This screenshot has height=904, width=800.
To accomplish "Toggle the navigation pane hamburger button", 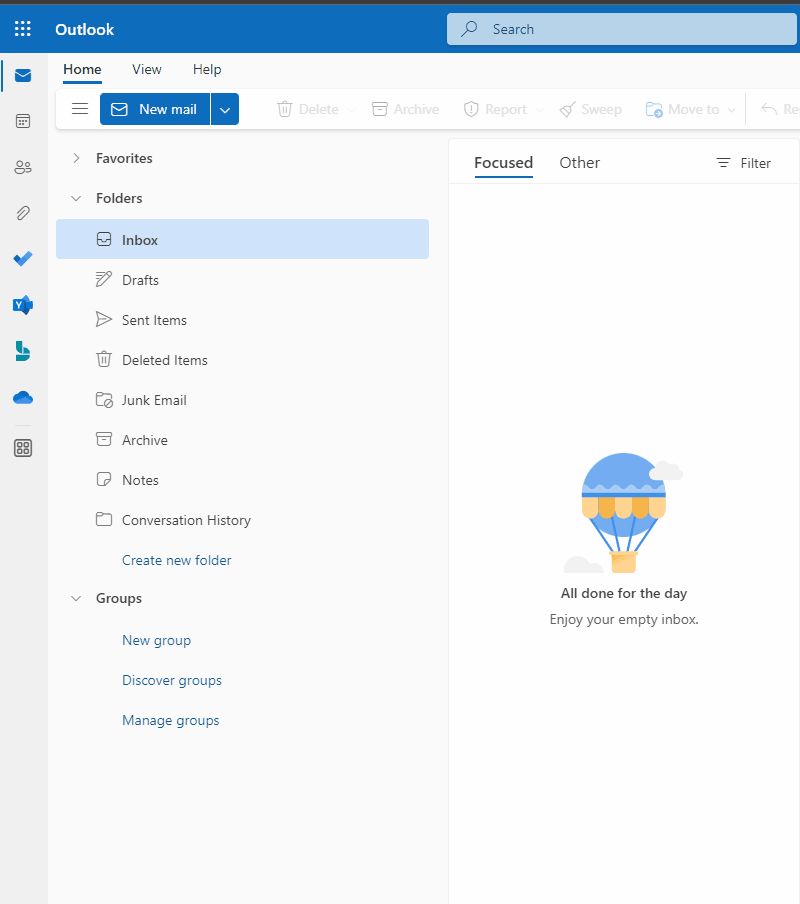I will click(x=80, y=109).
